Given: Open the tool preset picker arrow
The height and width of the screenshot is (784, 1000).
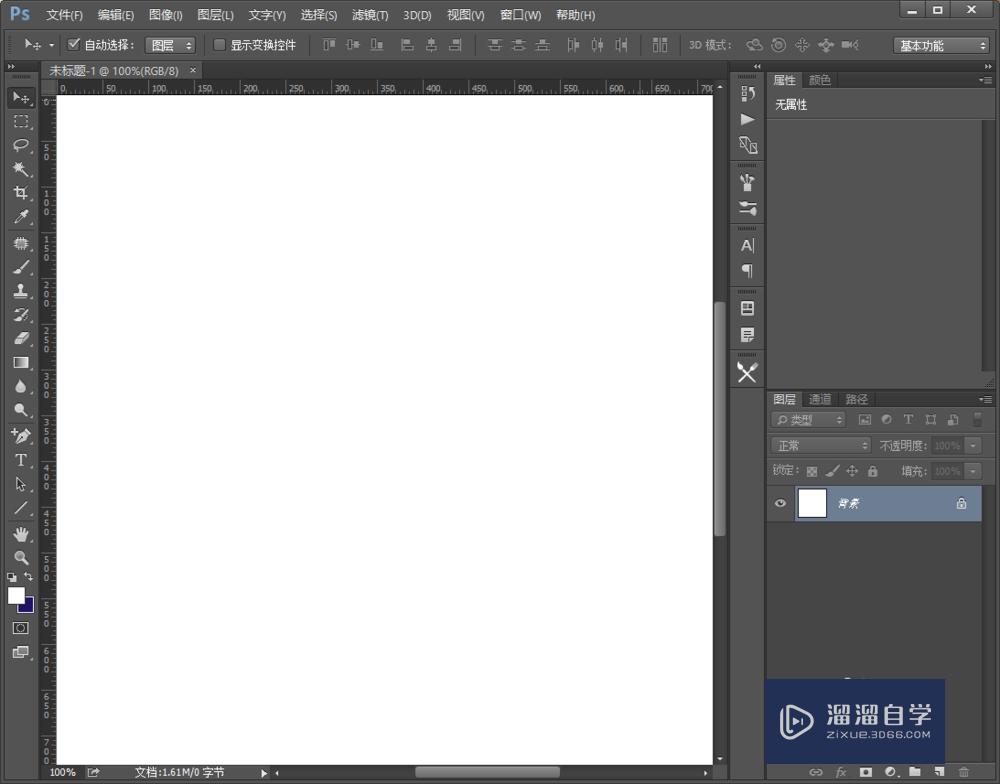Looking at the screenshot, I should point(51,45).
